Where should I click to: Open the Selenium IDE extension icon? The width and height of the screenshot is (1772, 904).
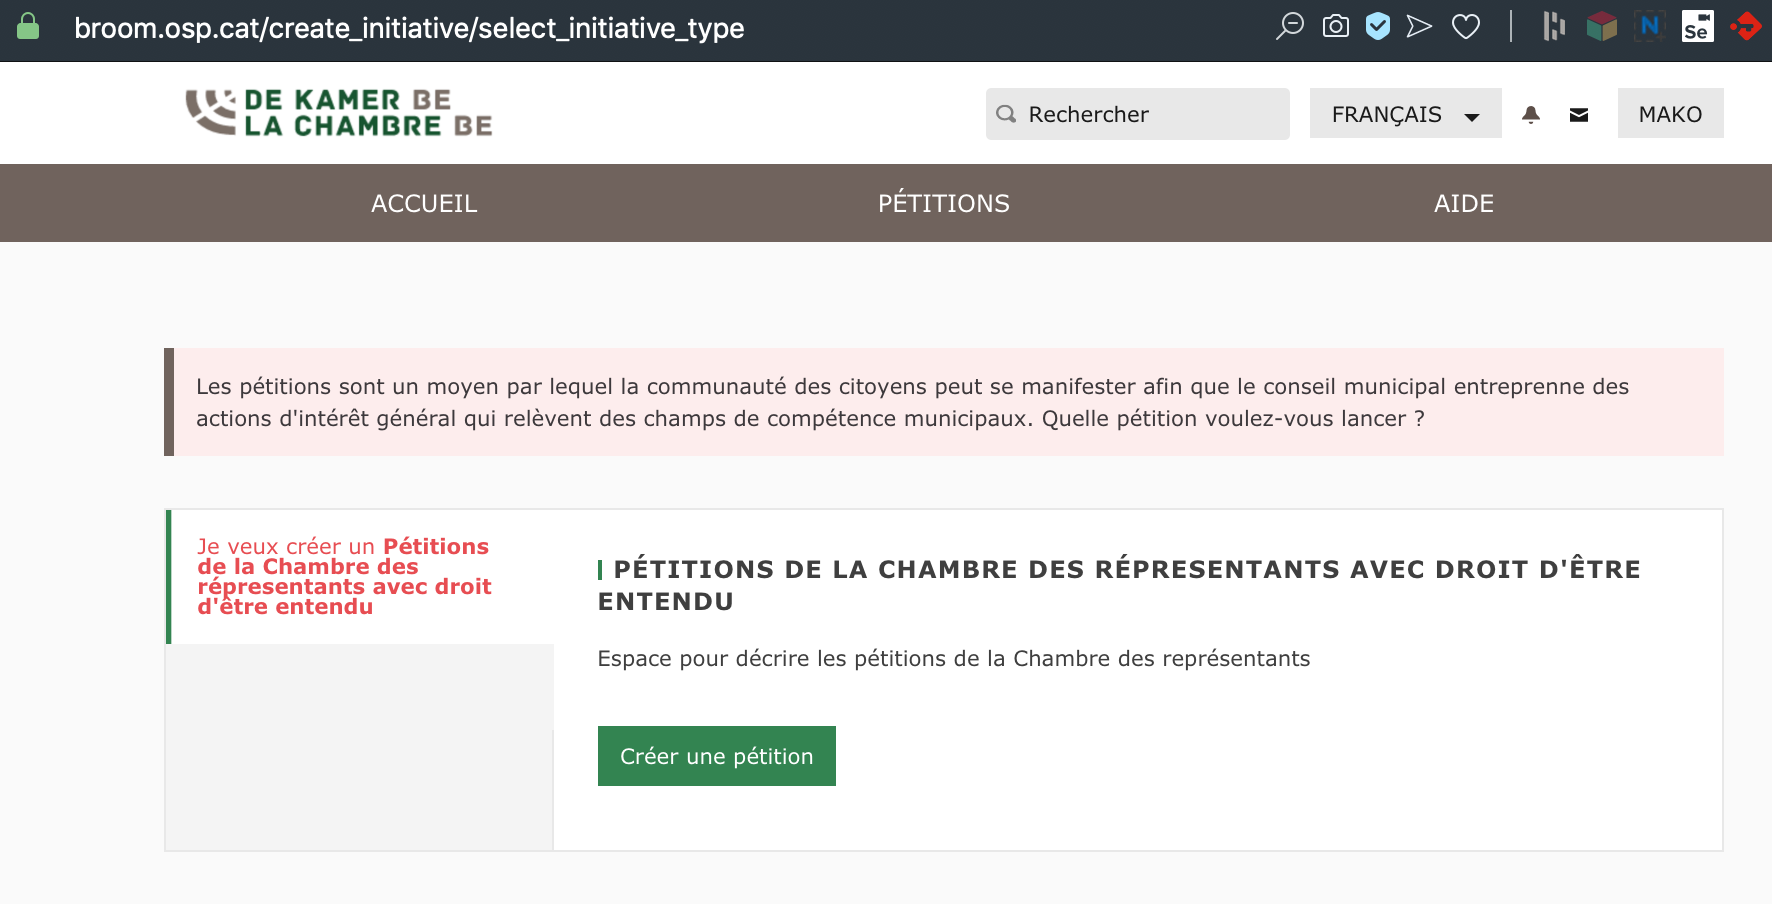click(1697, 26)
